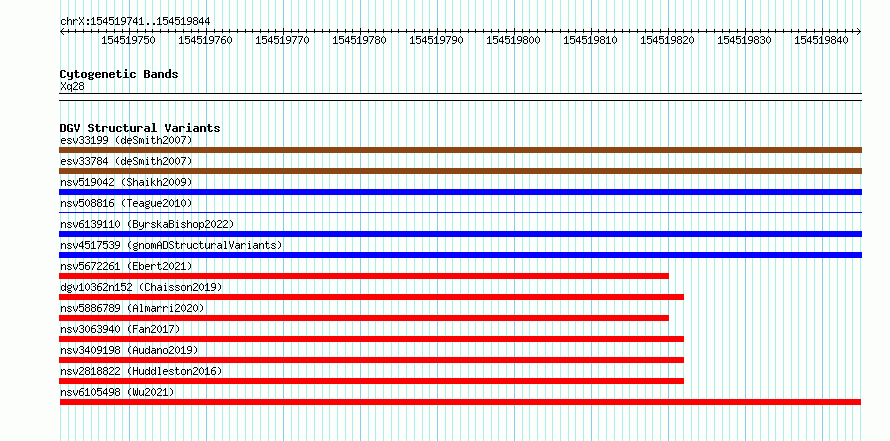890x441 pixels.
Task: Click the Xq28 band label
Action: tap(72, 86)
